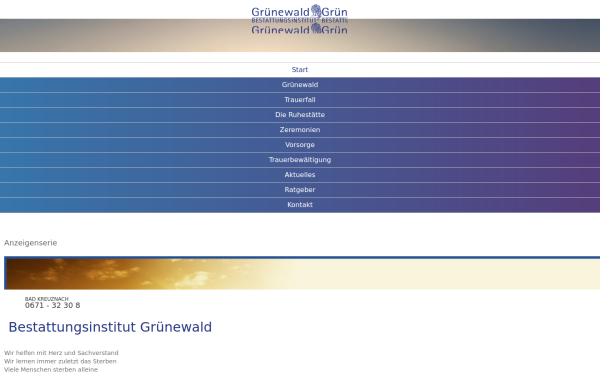Image resolution: width=600 pixels, height=375 pixels.
Task: Go to Die Ruhestätte page
Action: pos(300,115)
